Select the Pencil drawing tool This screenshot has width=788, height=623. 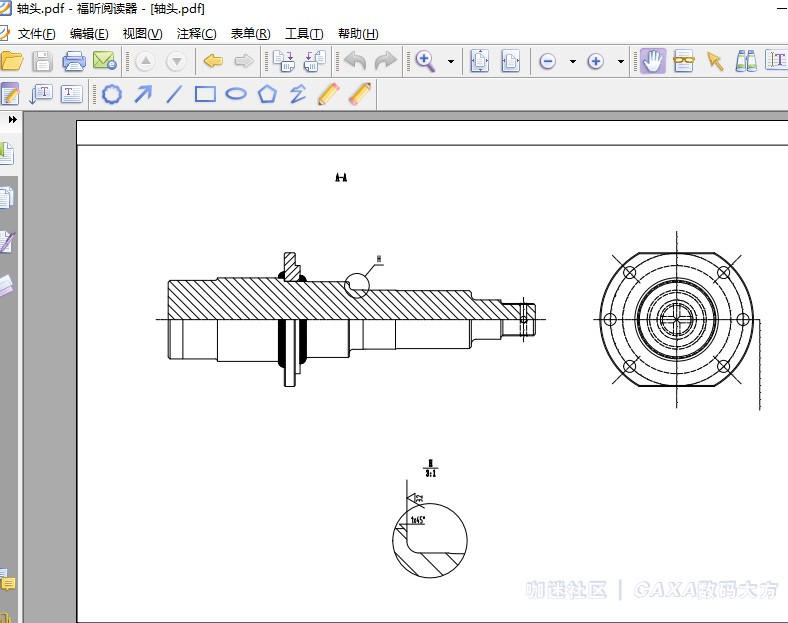[329, 94]
